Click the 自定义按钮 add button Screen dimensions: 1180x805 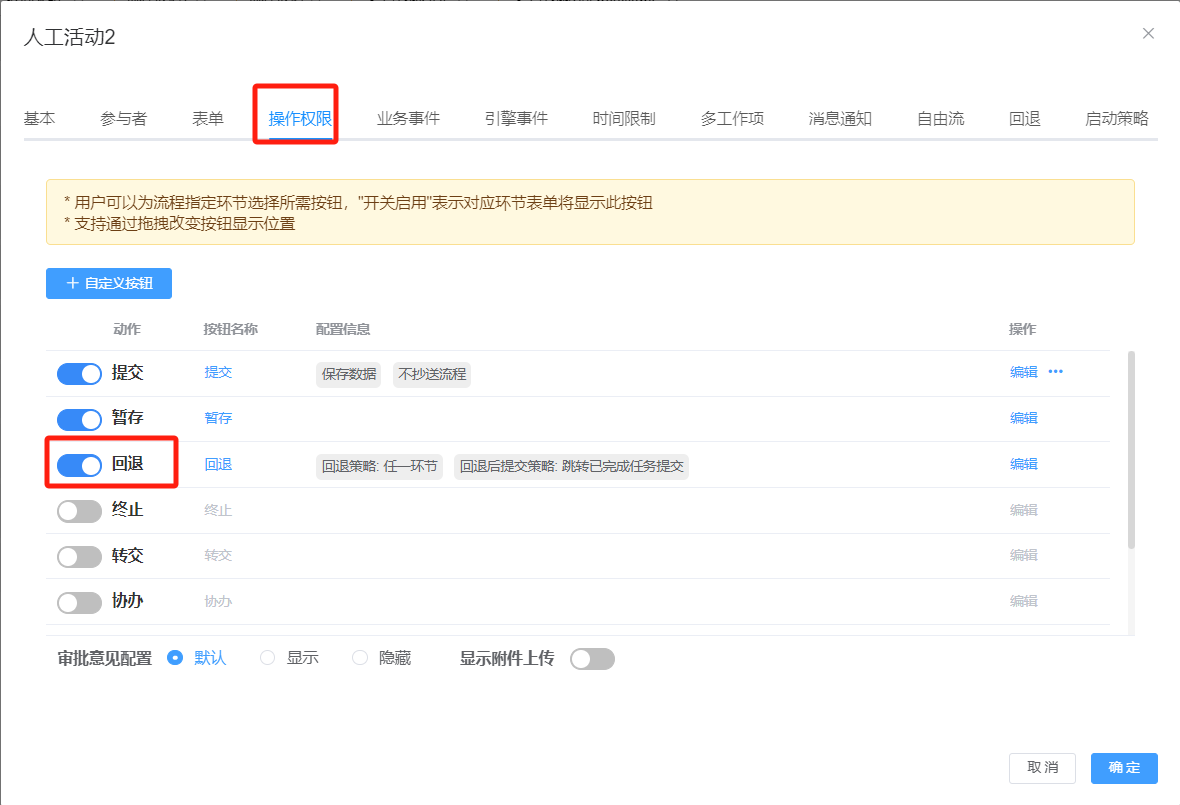[x=109, y=283]
